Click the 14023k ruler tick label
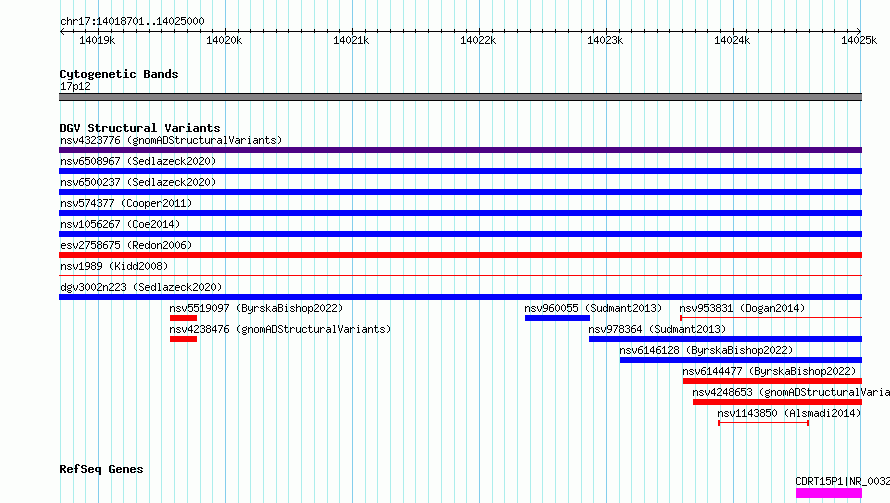890x503 pixels. coord(605,40)
